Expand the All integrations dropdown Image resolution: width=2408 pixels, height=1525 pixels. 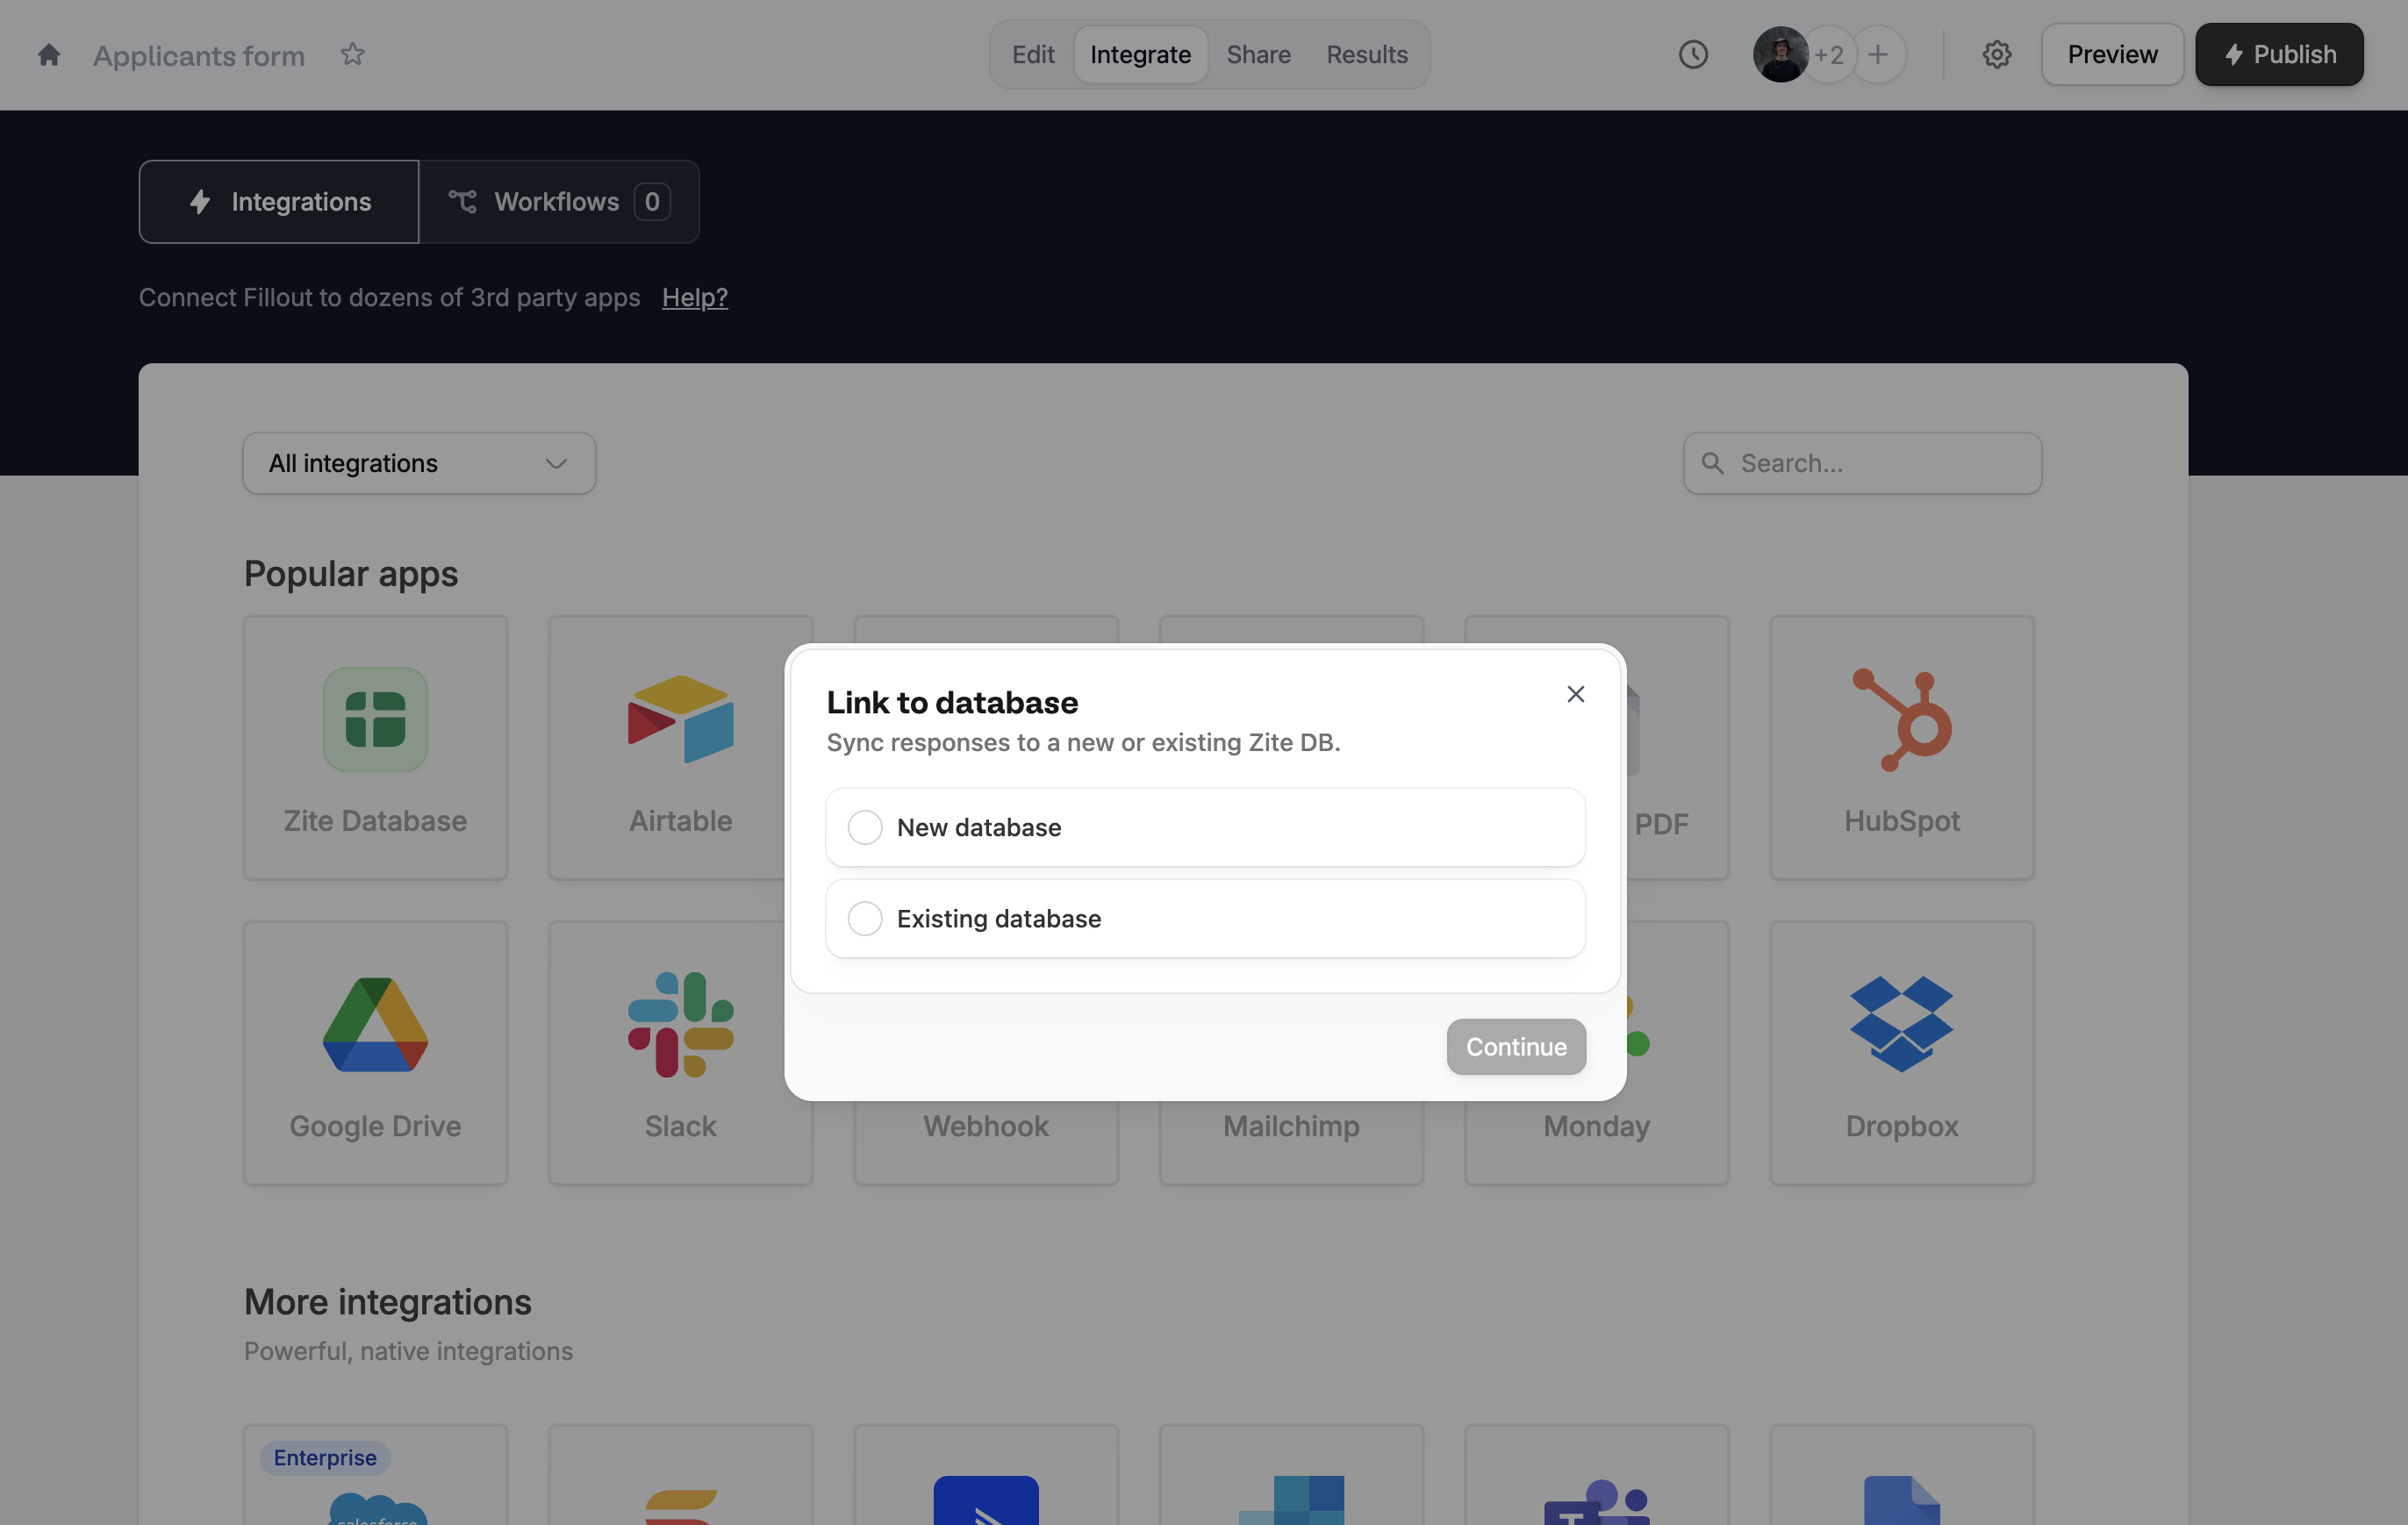[x=419, y=463]
